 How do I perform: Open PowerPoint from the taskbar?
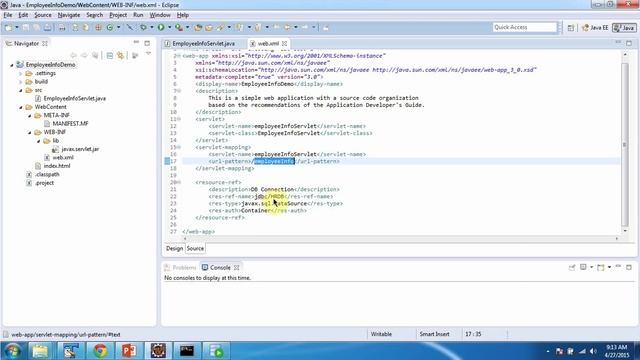pos(129,351)
